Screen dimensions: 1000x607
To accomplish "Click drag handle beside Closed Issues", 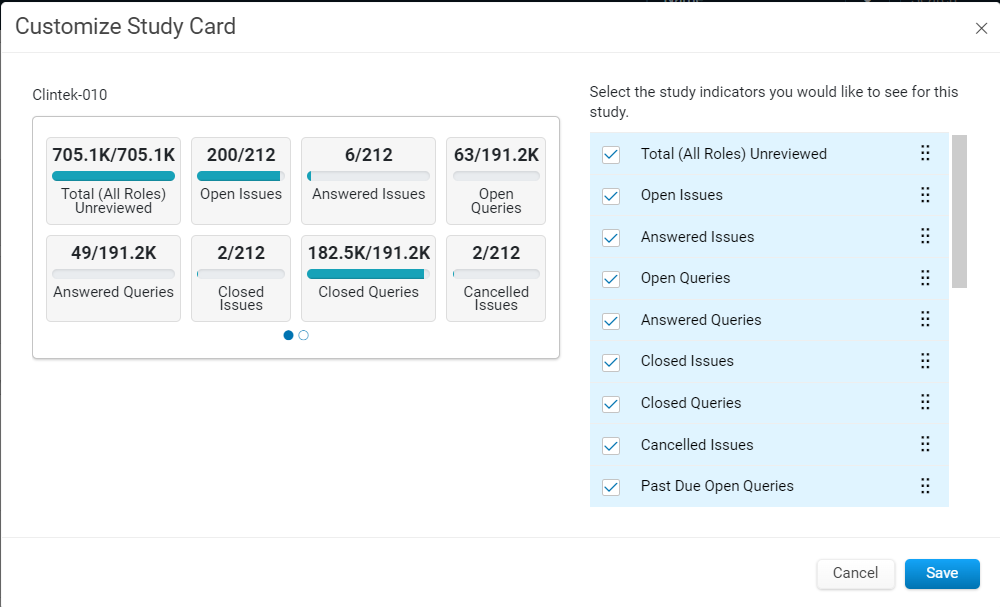I will [x=925, y=361].
